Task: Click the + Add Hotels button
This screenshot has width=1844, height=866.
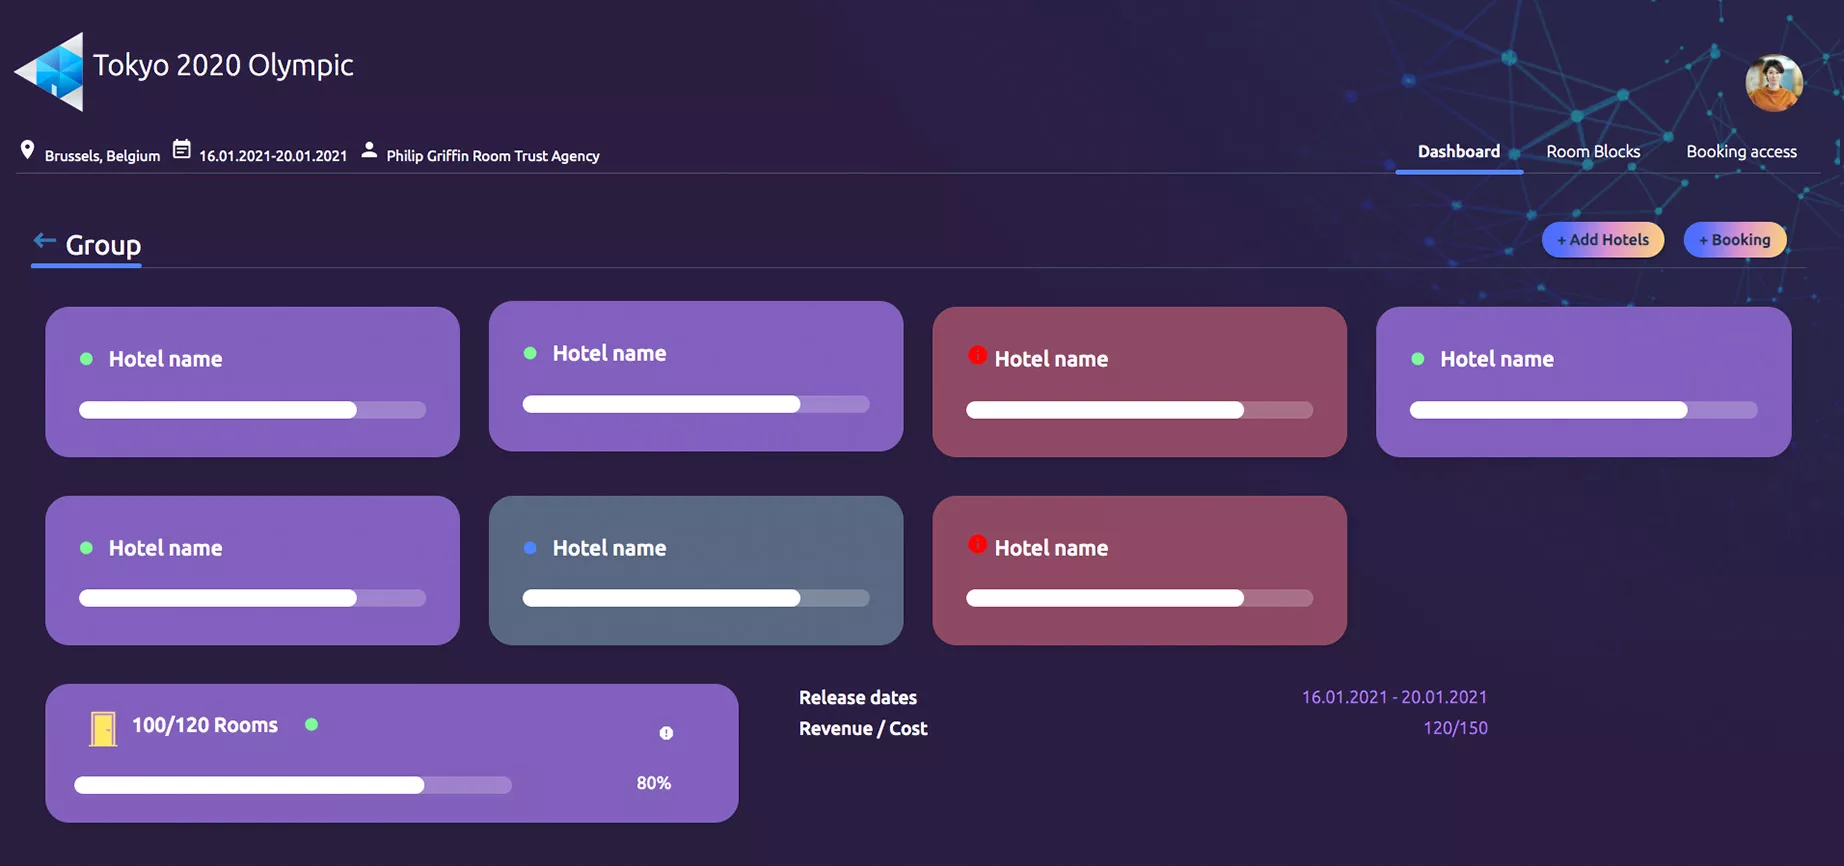Action: click(x=1602, y=240)
